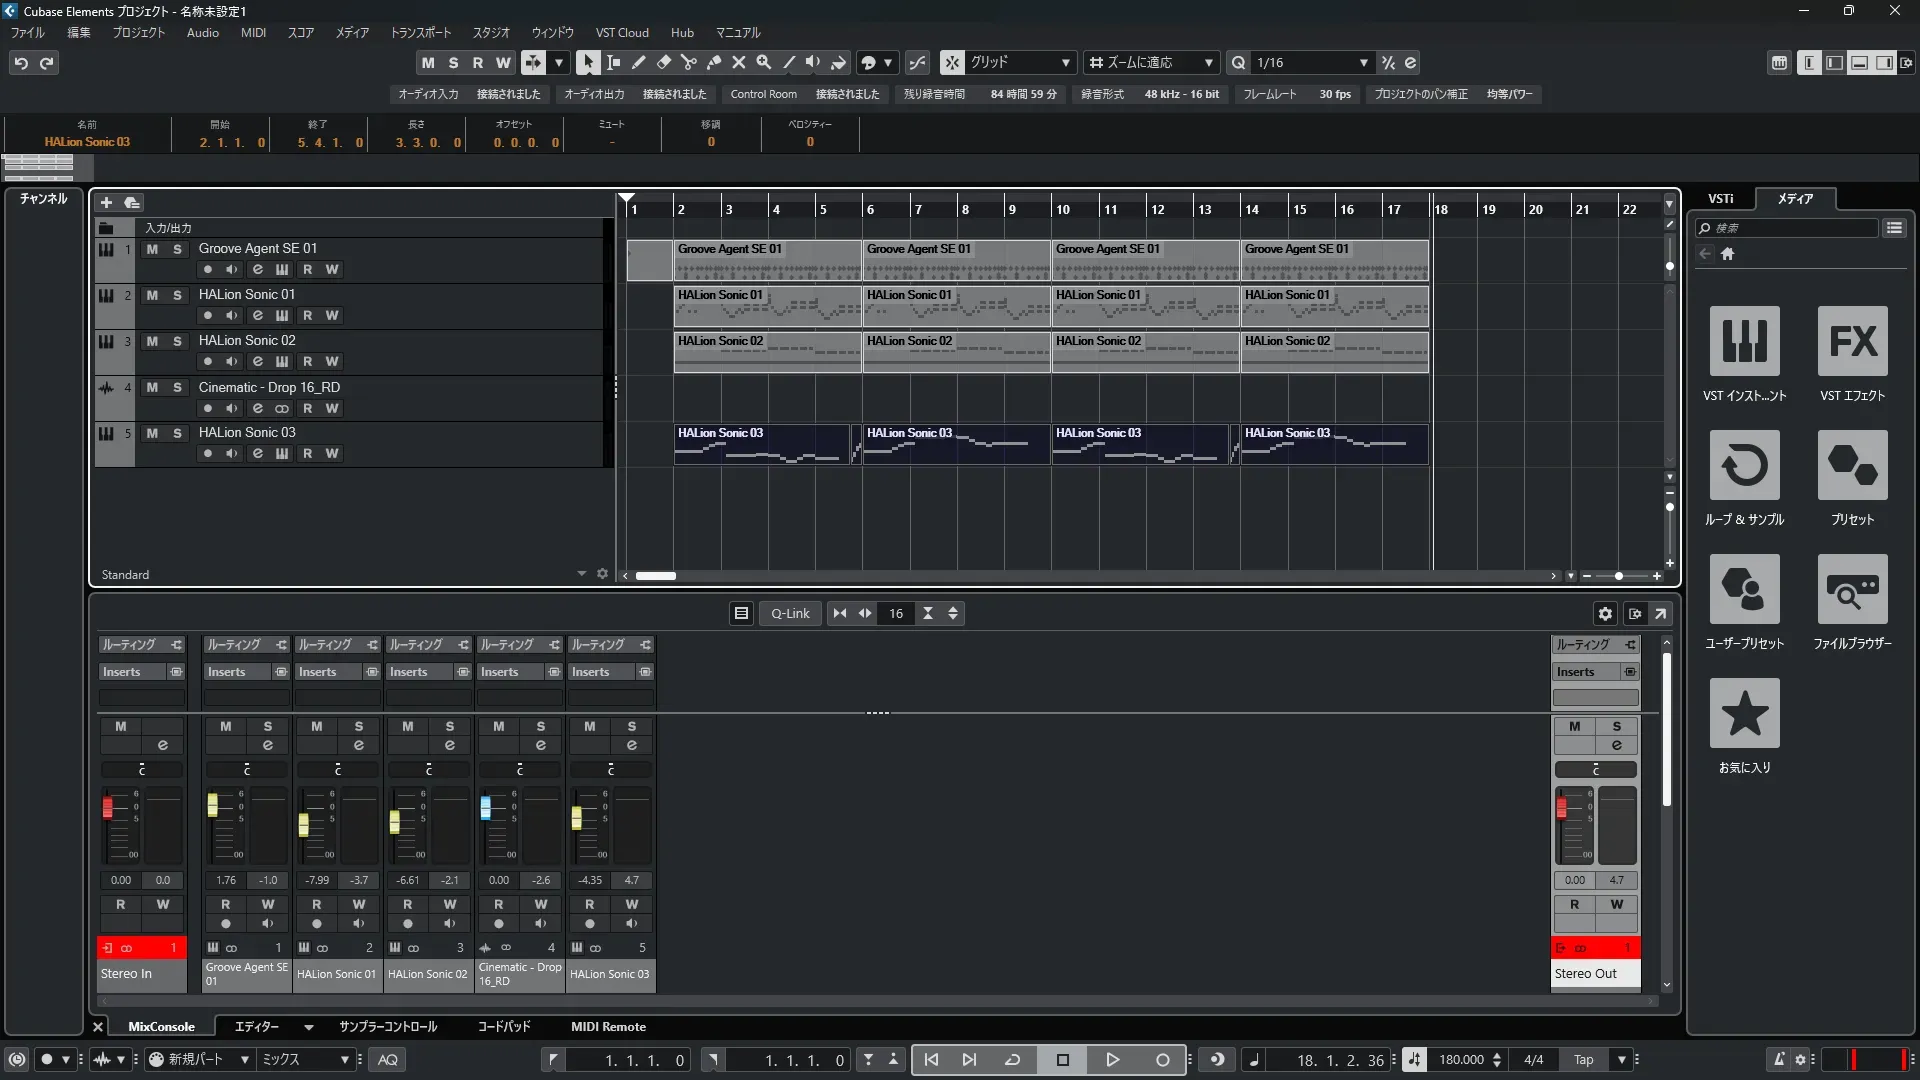Open VST Instruments media tile
The height and width of the screenshot is (1080, 1920).
pyautogui.click(x=1744, y=342)
